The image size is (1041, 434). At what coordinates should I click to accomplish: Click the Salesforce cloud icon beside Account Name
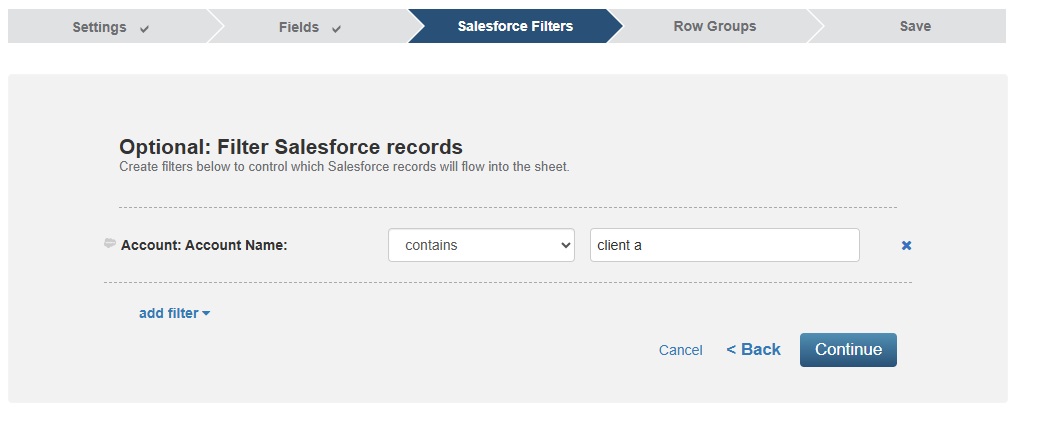pos(110,244)
